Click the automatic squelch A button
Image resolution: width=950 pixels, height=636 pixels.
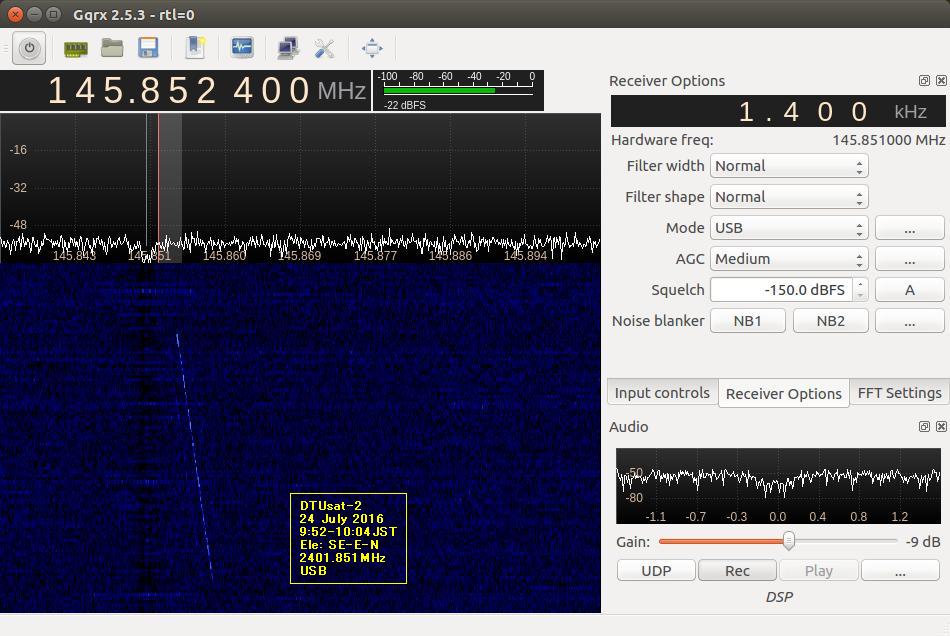click(909, 290)
